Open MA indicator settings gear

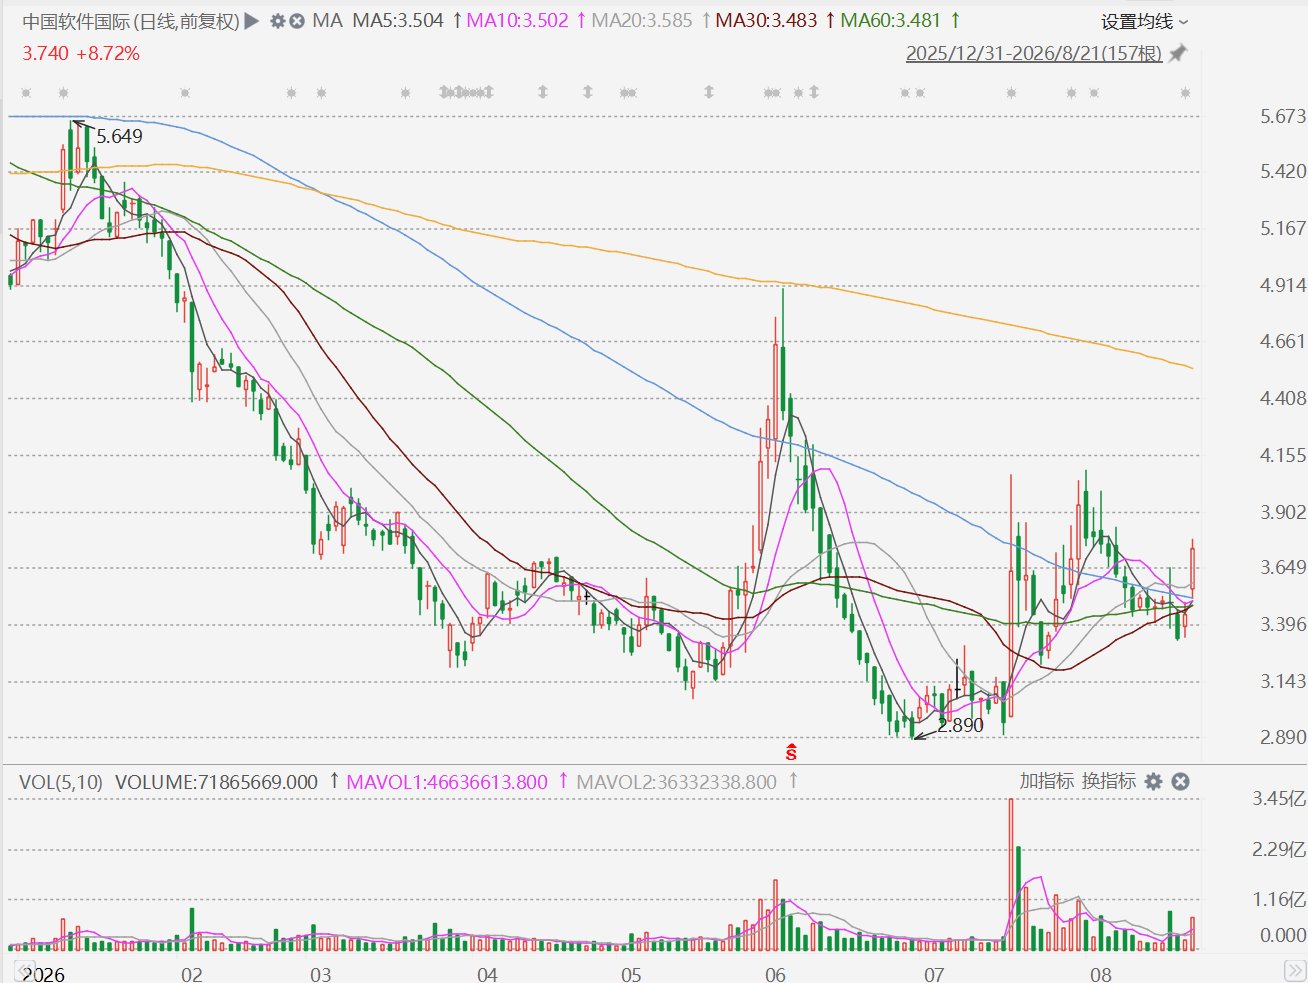[278, 20]
